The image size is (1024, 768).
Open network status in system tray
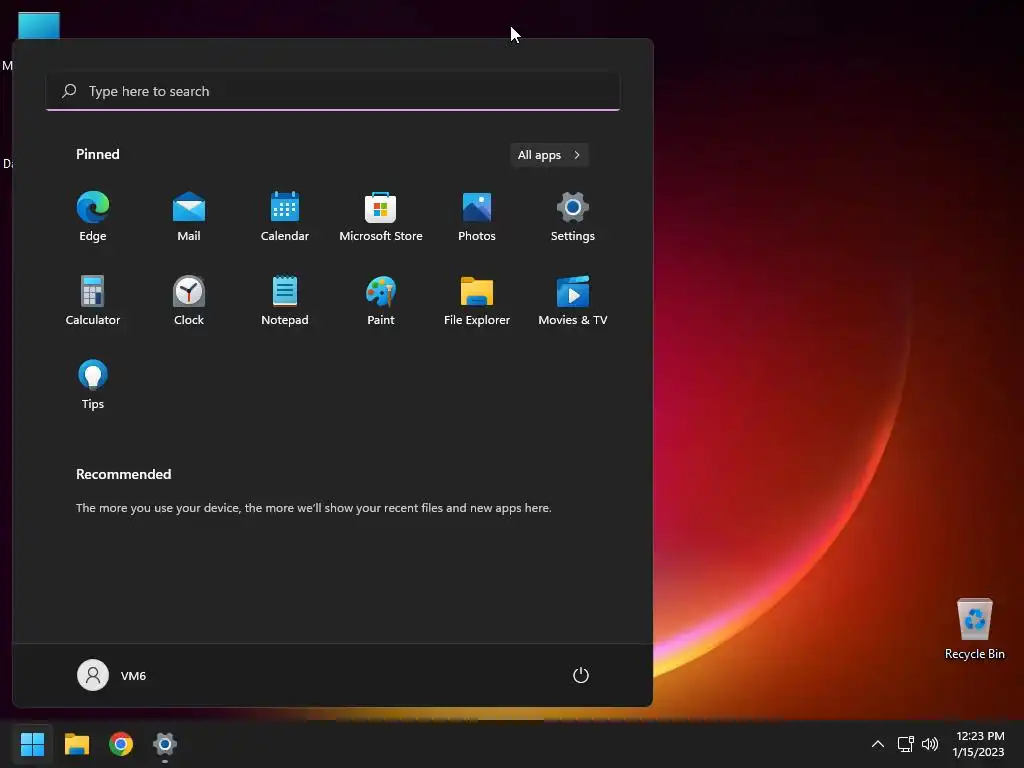pos(906,744)
